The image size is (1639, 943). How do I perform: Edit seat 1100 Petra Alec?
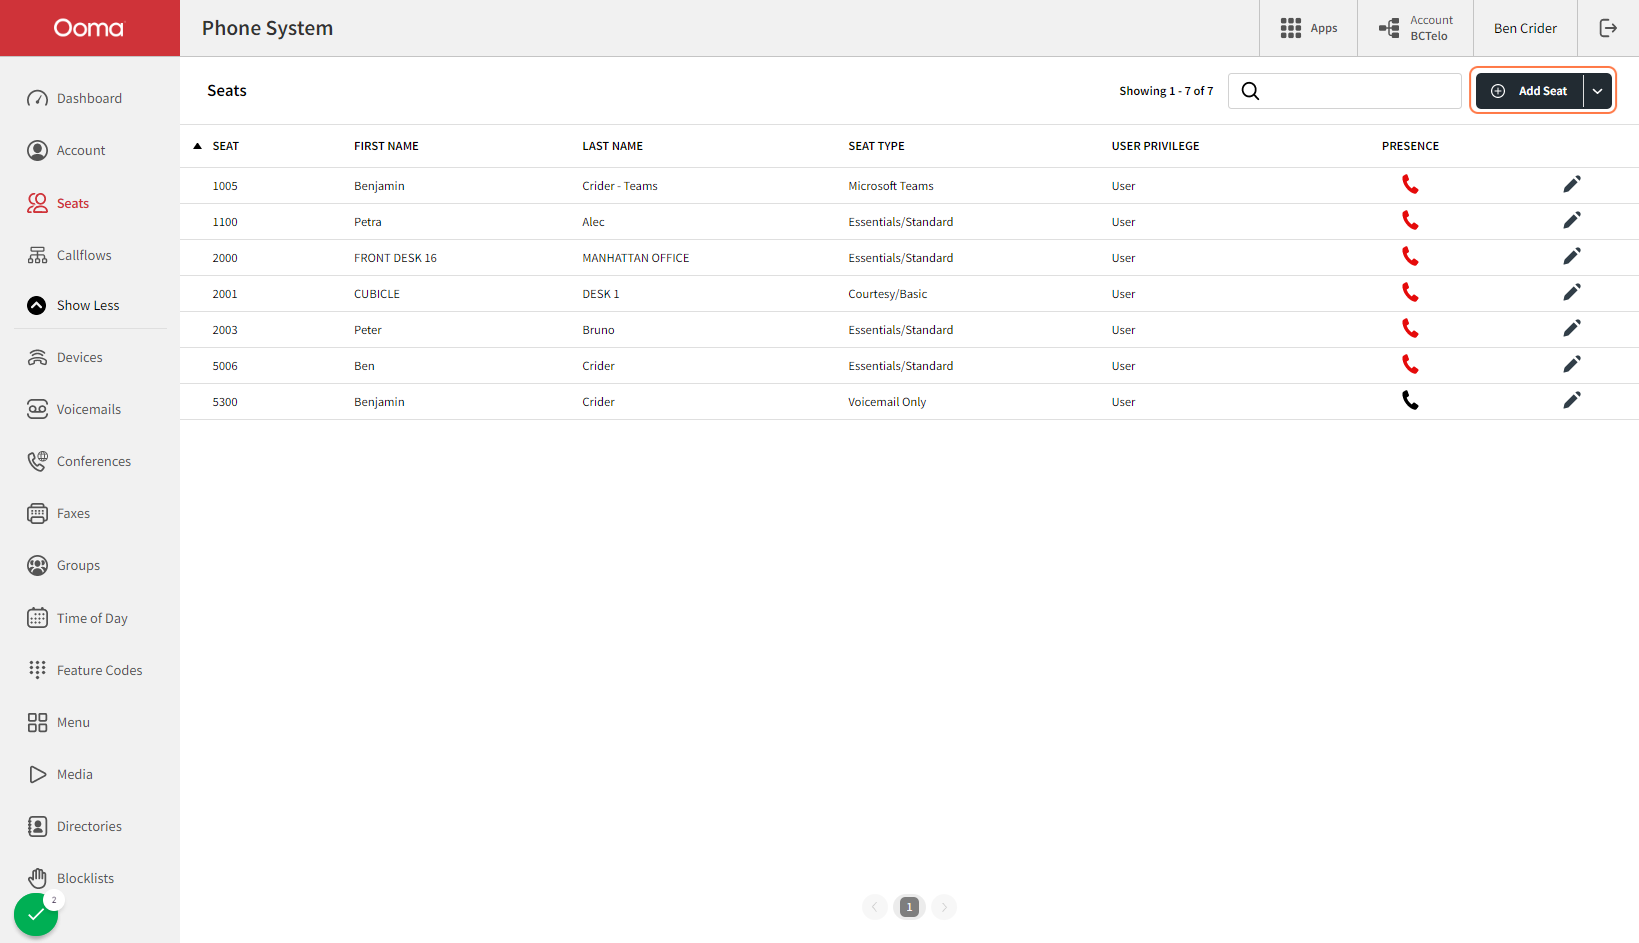pos(1572,221)
